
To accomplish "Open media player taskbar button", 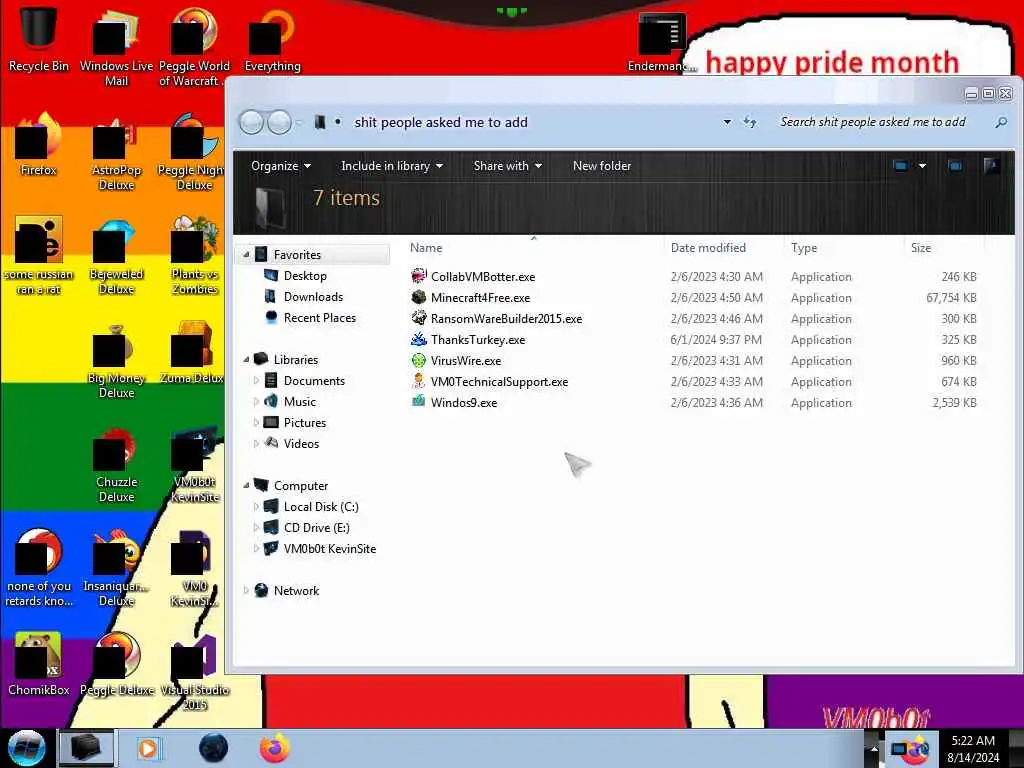I will pos(148,748).
